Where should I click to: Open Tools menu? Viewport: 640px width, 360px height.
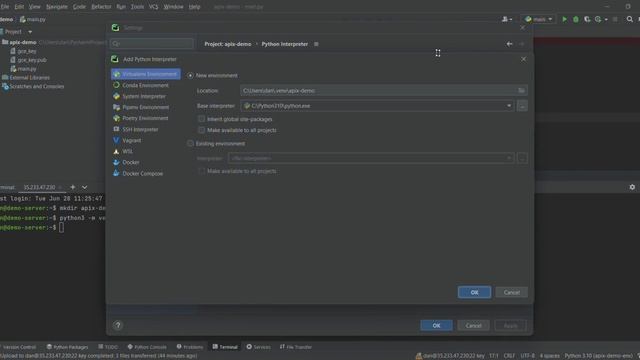(x=137, y=7)
